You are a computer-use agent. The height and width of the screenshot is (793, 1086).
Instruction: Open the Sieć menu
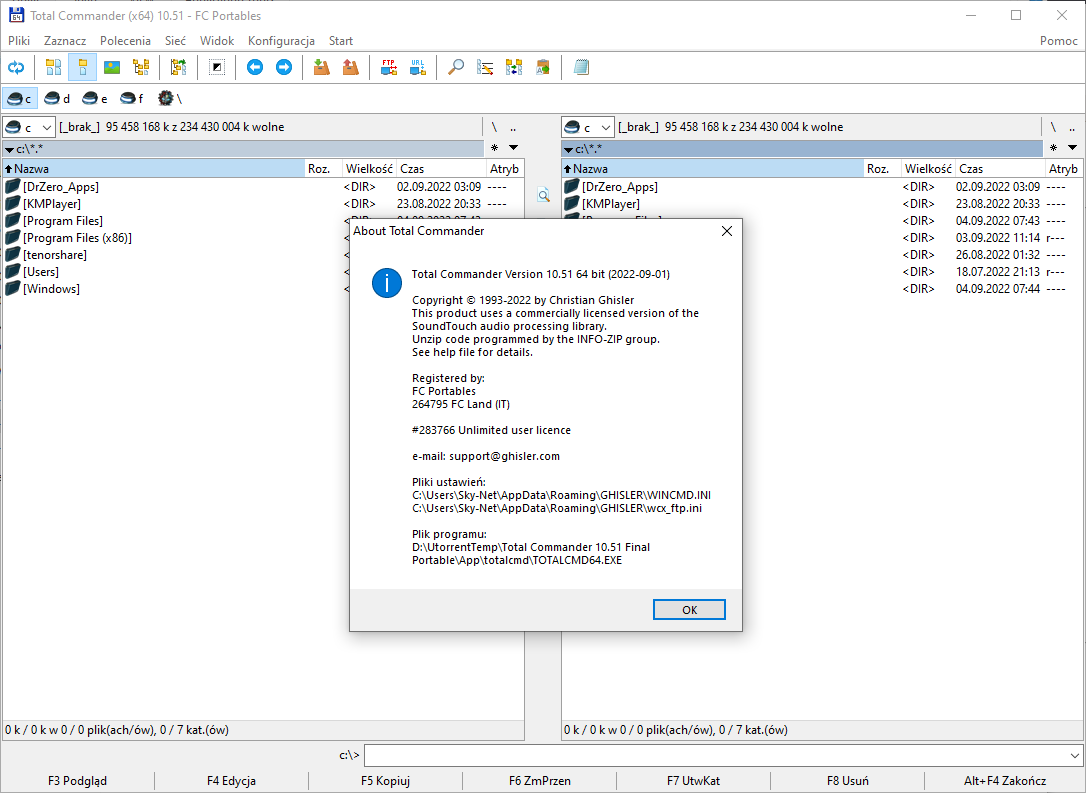(x=175, y=41)
